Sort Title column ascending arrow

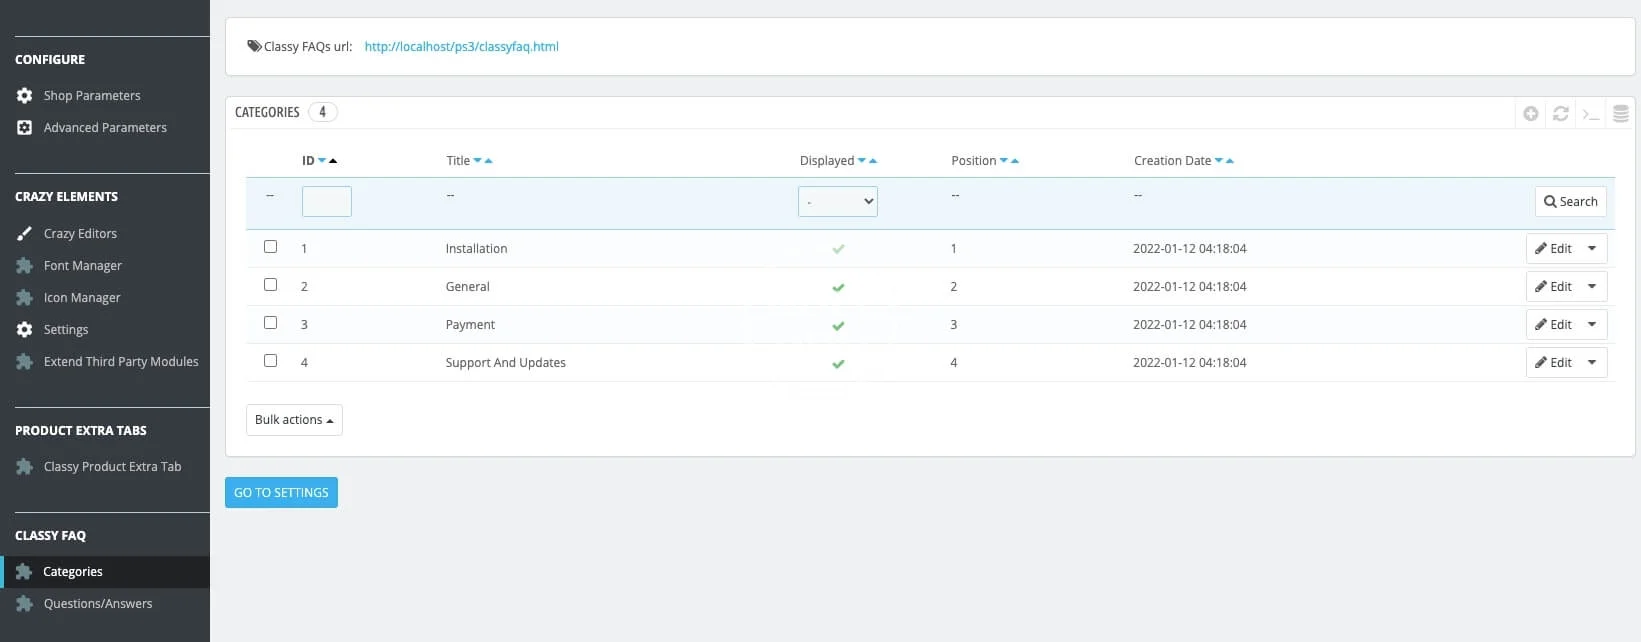click(x=488, y=161)
